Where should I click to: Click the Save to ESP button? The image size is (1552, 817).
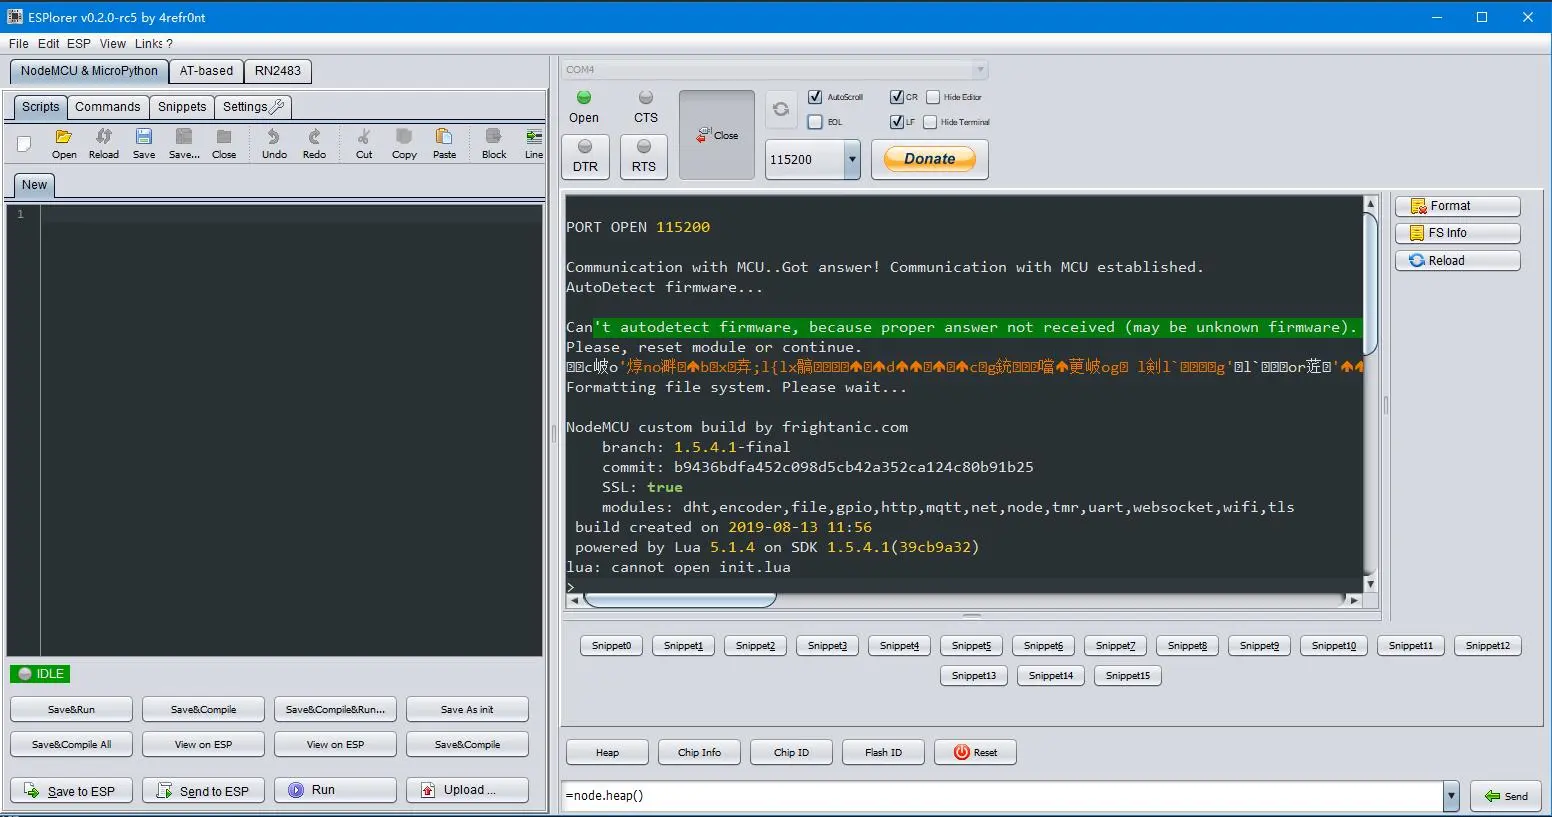71,791
